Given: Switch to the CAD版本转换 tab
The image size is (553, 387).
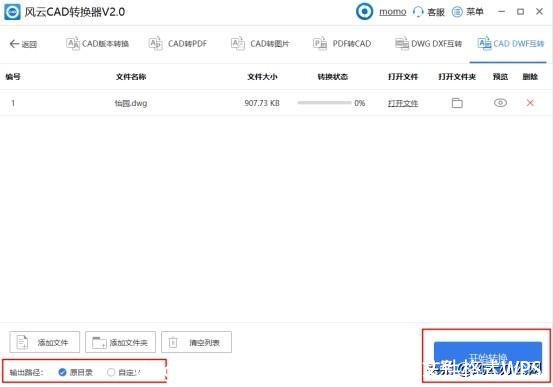Looking at the screenshot, I should pos(97,44).
